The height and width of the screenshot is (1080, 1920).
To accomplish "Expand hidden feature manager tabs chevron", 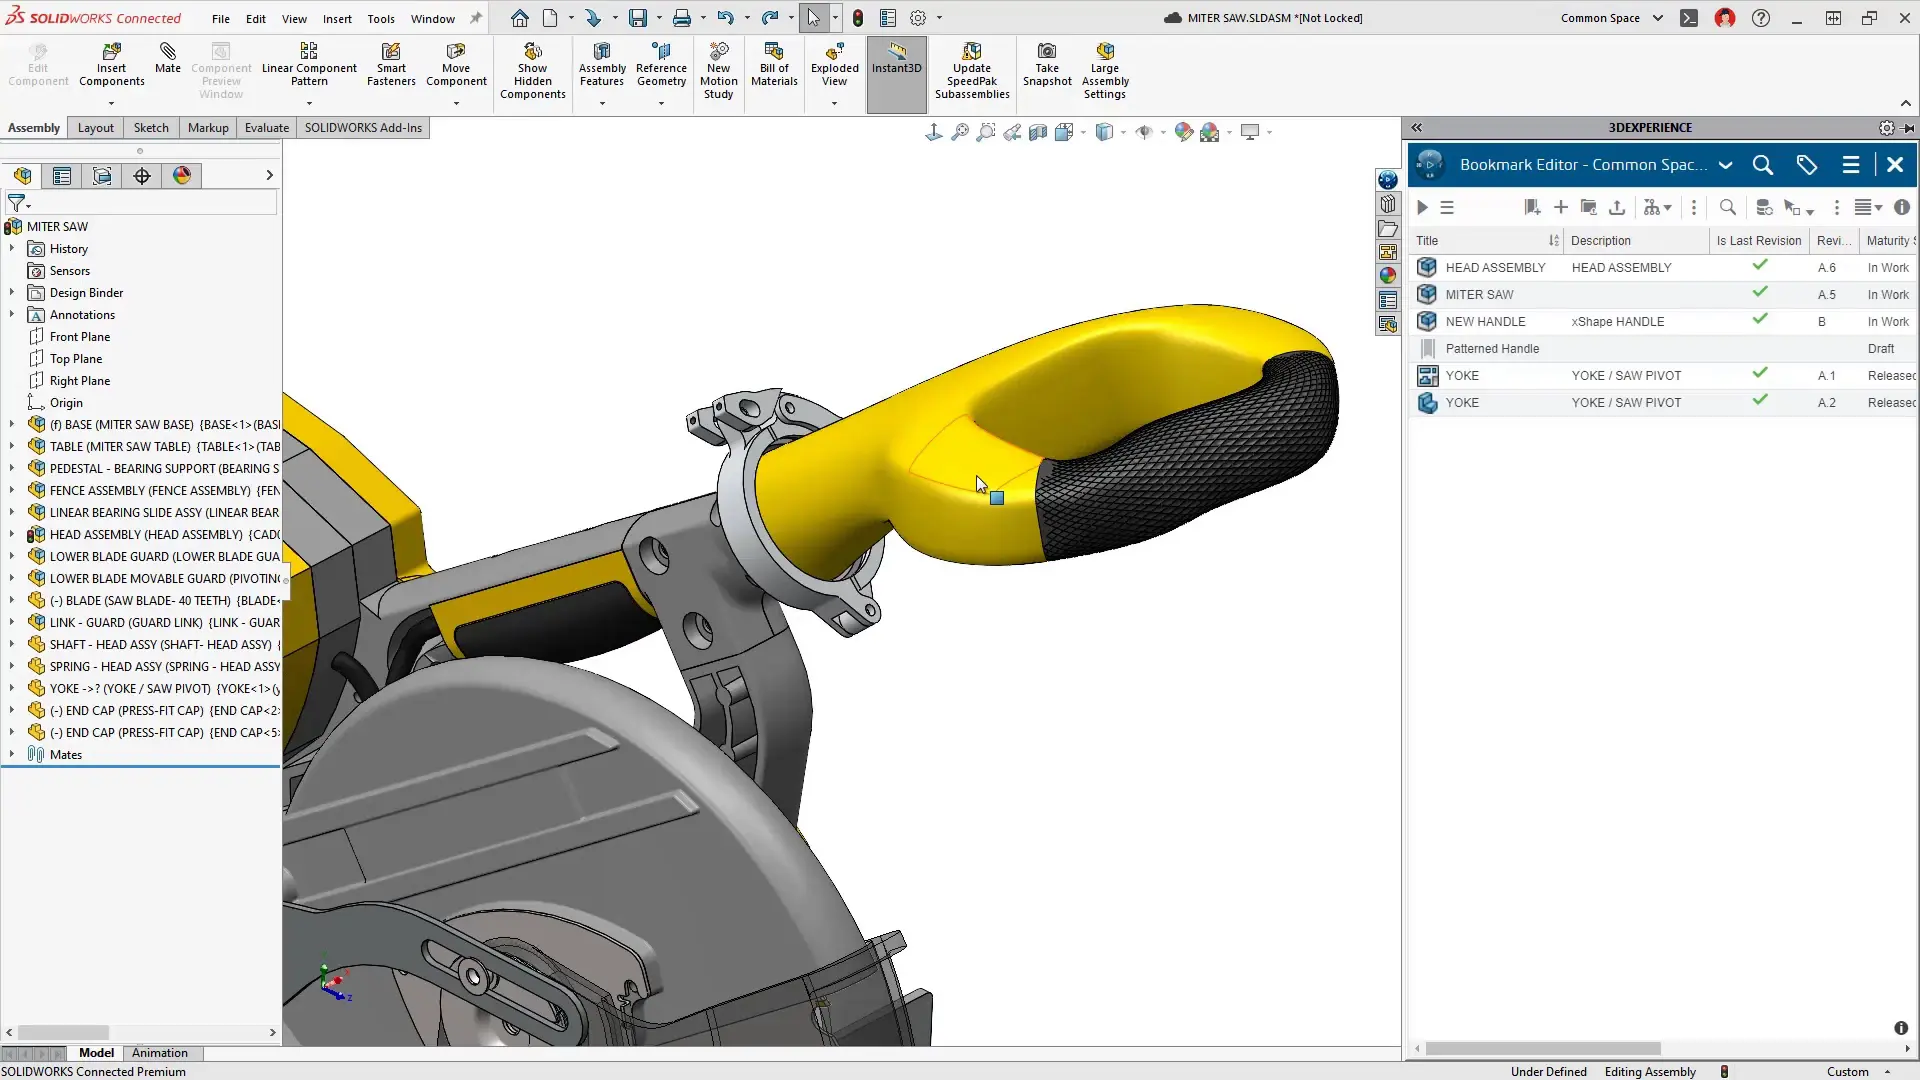I will pos(269,176).
